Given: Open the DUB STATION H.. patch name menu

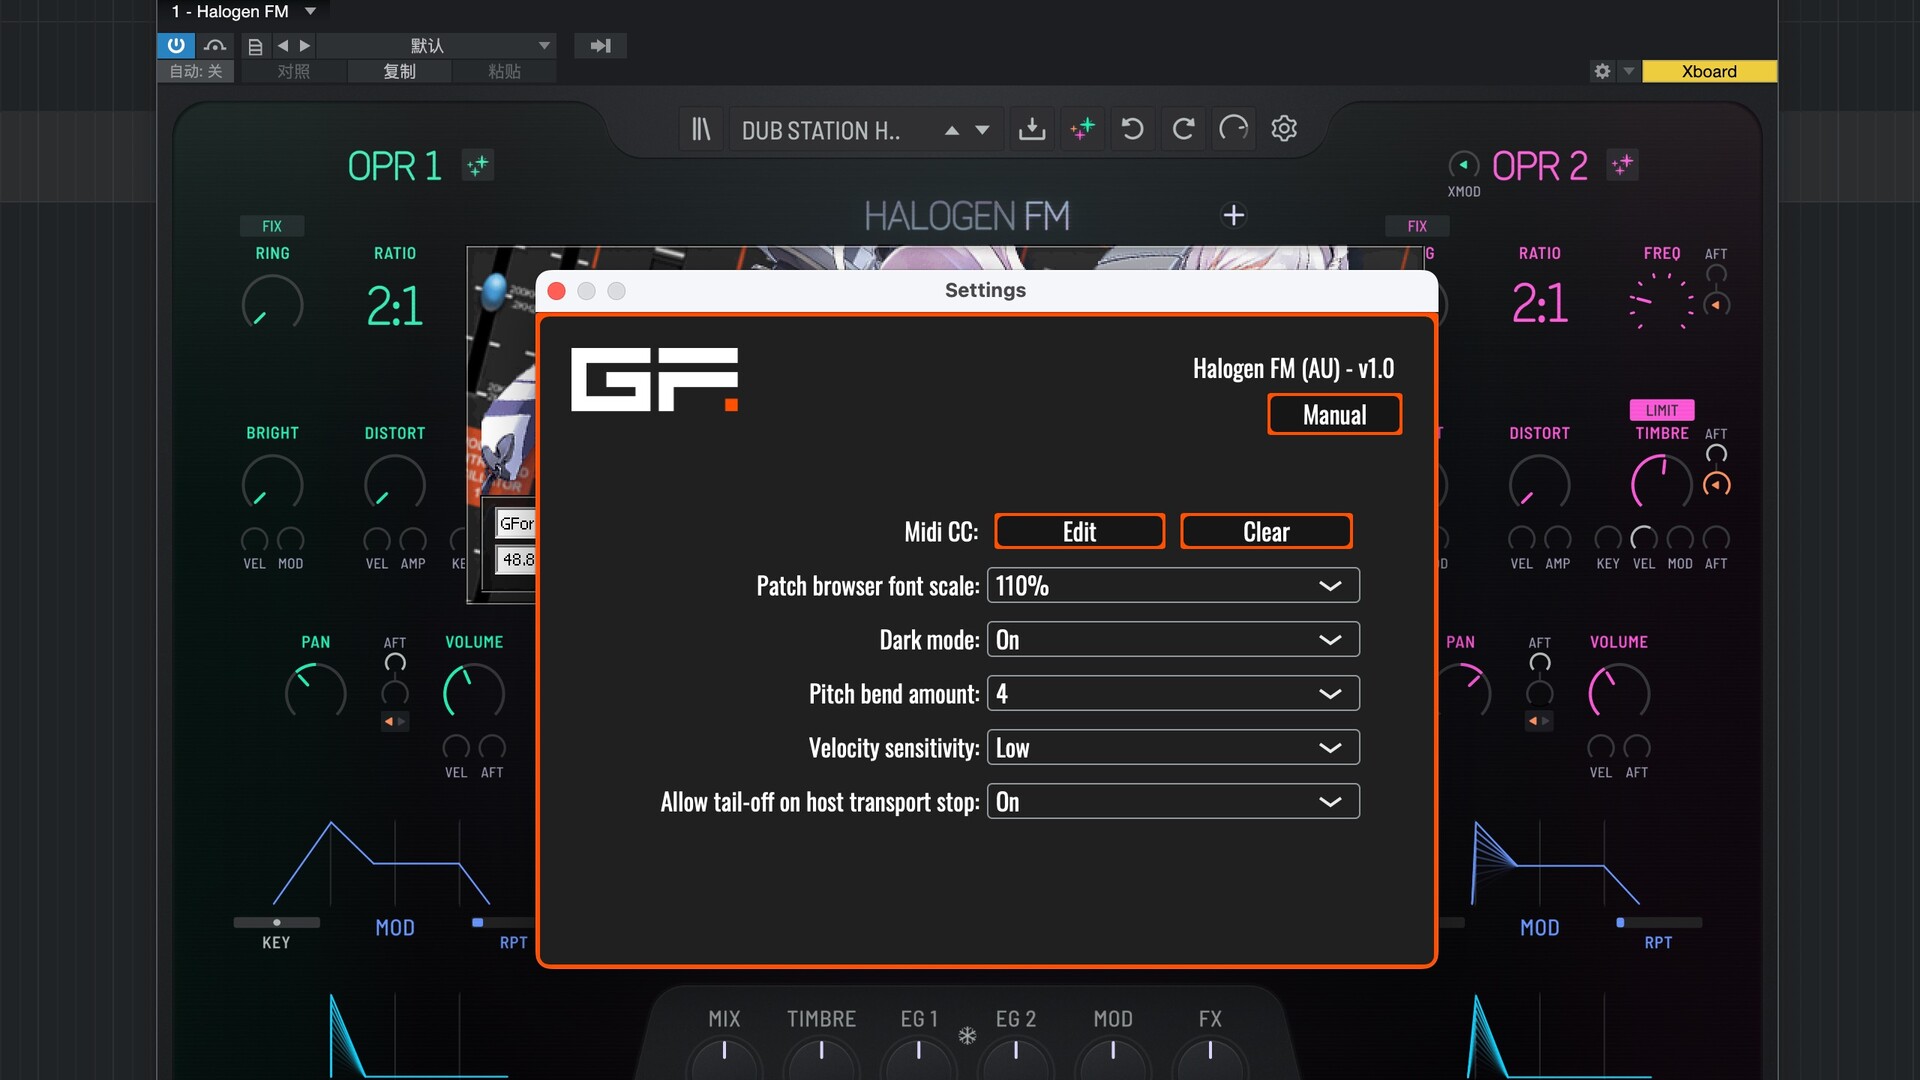Looking at the screenshot, I should coord(821,130).
